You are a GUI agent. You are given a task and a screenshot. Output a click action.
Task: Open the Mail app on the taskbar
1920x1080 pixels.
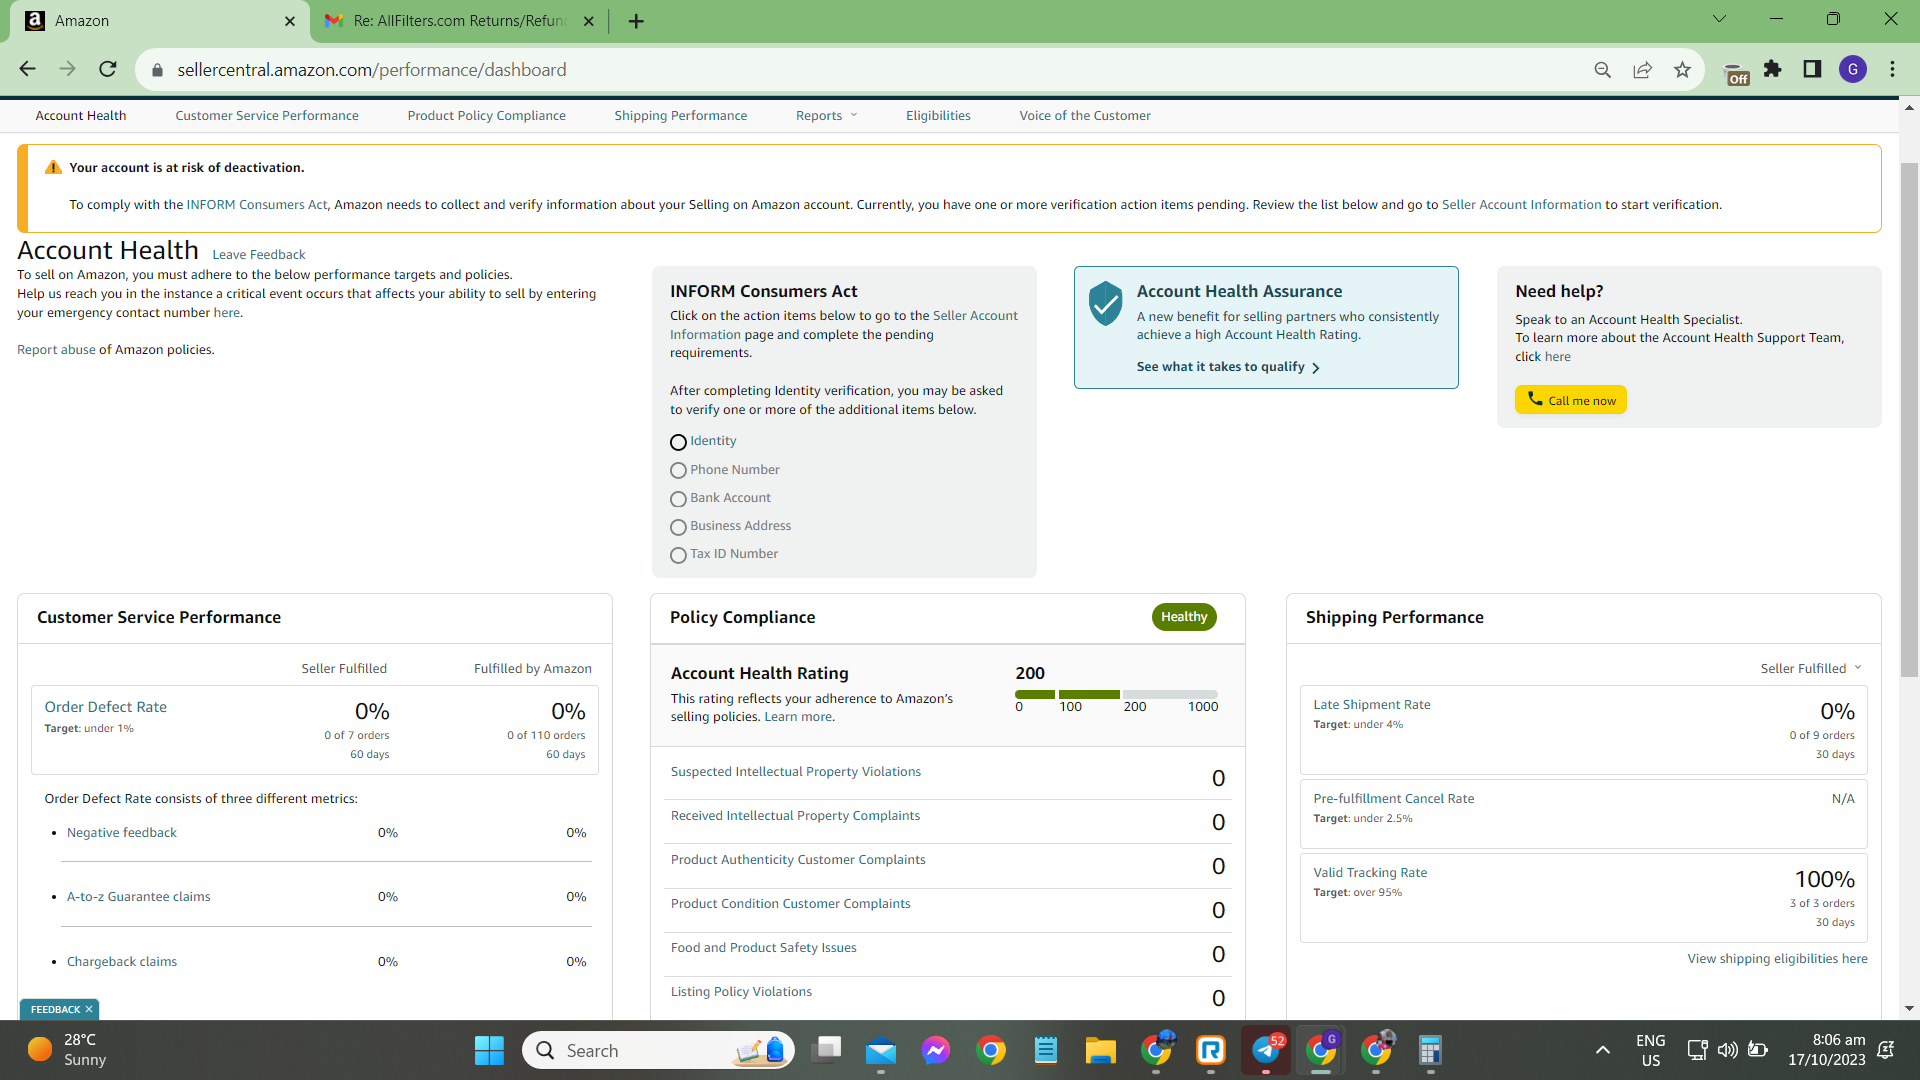coord(881,1051)
